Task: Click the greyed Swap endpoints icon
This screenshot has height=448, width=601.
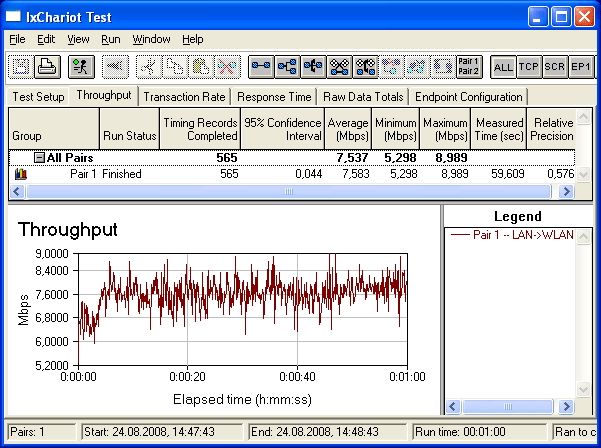Action: [x=417, y=67]
